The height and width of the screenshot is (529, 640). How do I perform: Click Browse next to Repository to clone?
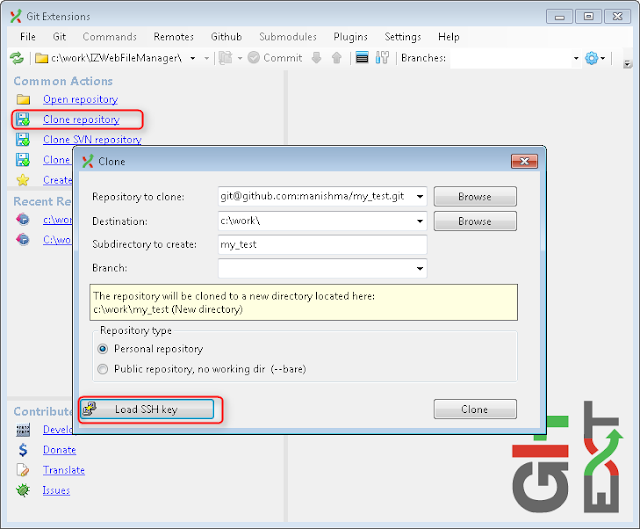[x=475, y=197]
